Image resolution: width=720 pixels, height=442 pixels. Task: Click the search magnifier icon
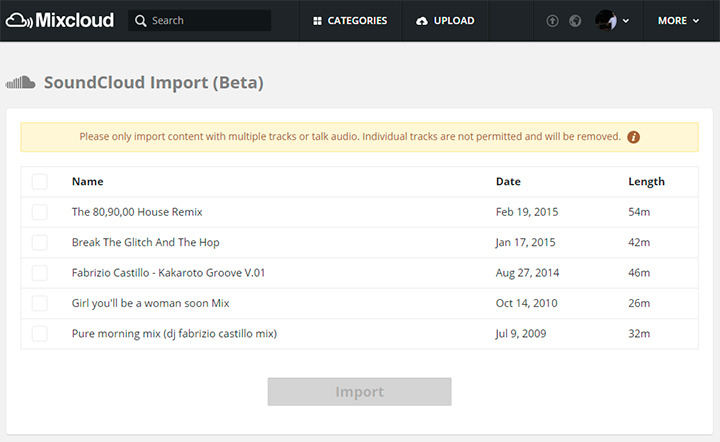point(141,21)
